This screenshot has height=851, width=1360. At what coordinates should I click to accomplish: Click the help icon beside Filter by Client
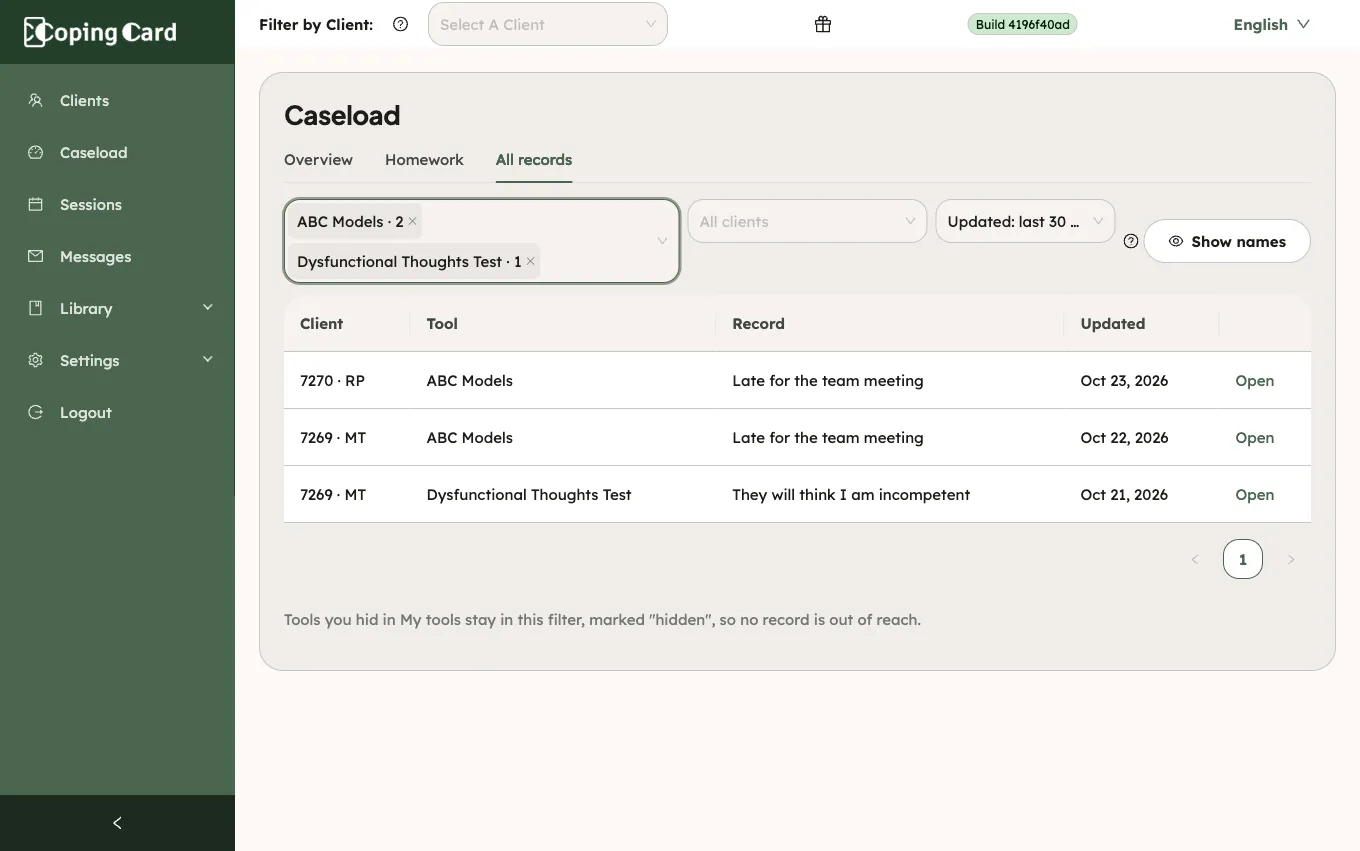[x=401, y=24]
